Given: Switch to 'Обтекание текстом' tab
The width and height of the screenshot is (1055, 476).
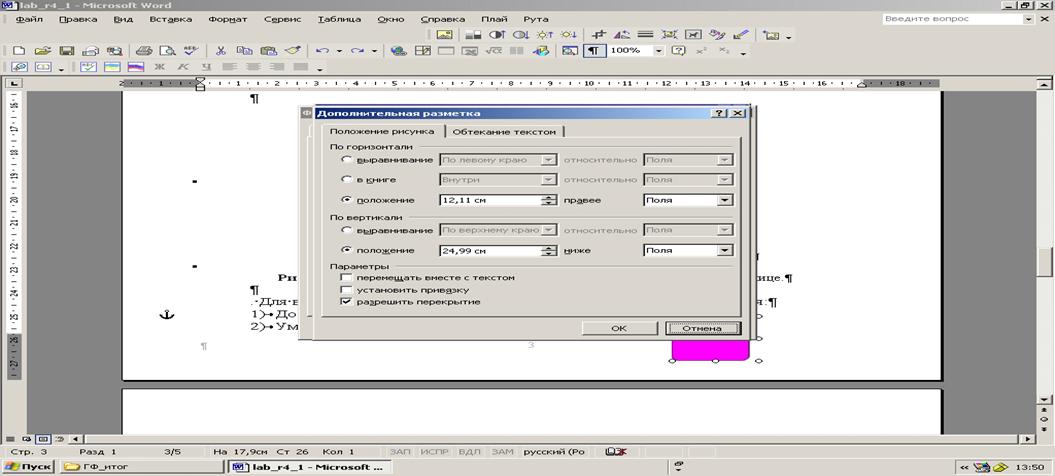Looking at the screenshot, I should pos(504,131).
